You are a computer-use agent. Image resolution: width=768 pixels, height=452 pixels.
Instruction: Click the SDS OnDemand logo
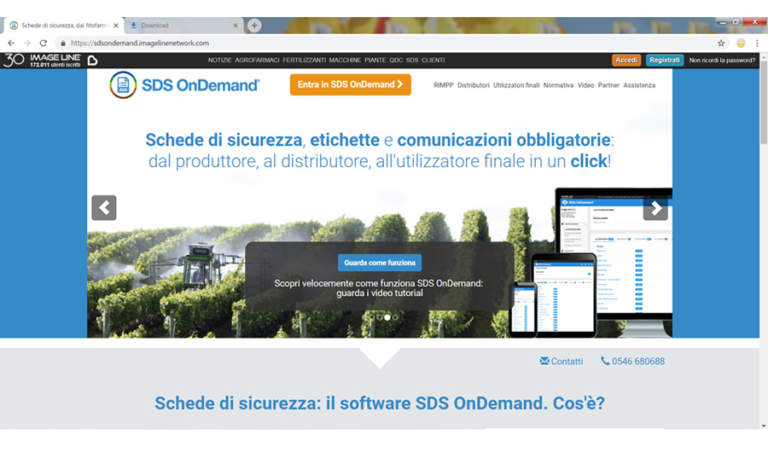[184, 85]
